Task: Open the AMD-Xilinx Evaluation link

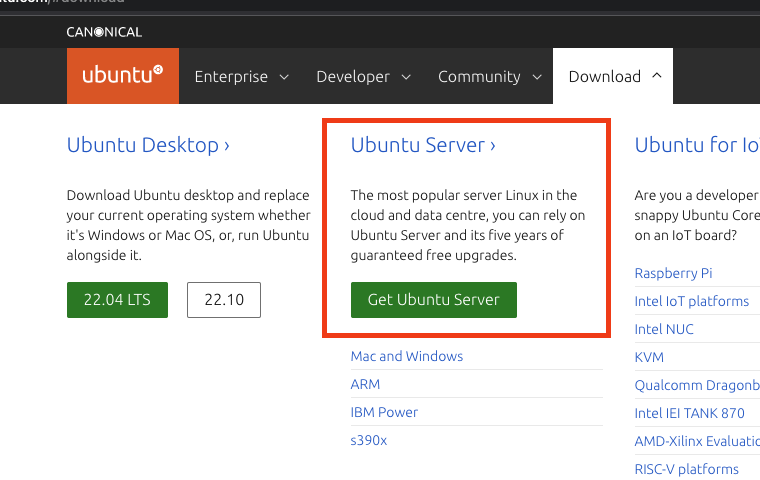Action: [697, 441]
